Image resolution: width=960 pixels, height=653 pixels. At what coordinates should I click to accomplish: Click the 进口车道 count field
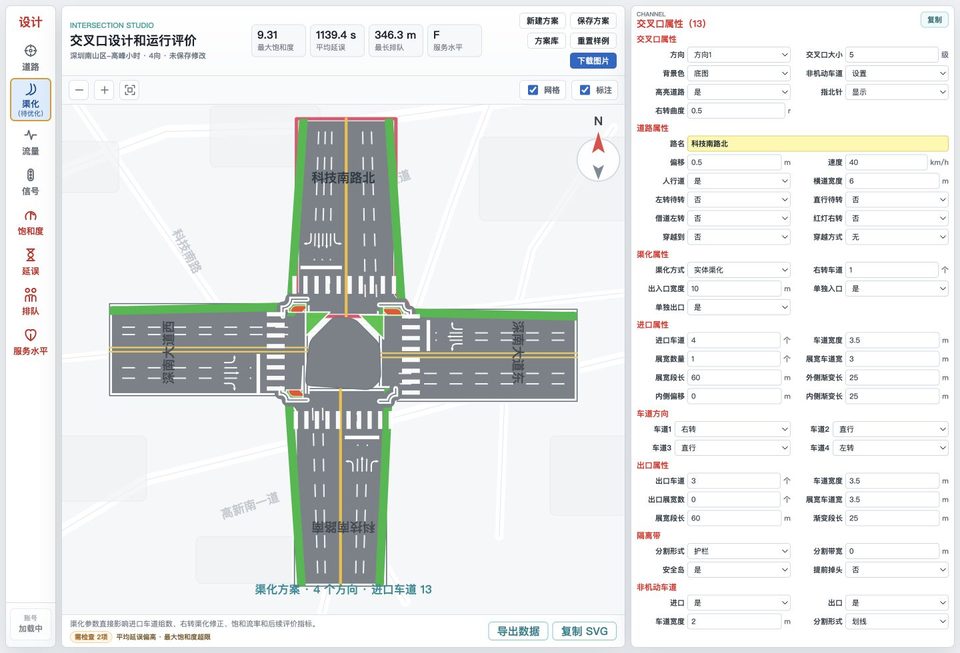pyautogui.click(x=733, y=340)
